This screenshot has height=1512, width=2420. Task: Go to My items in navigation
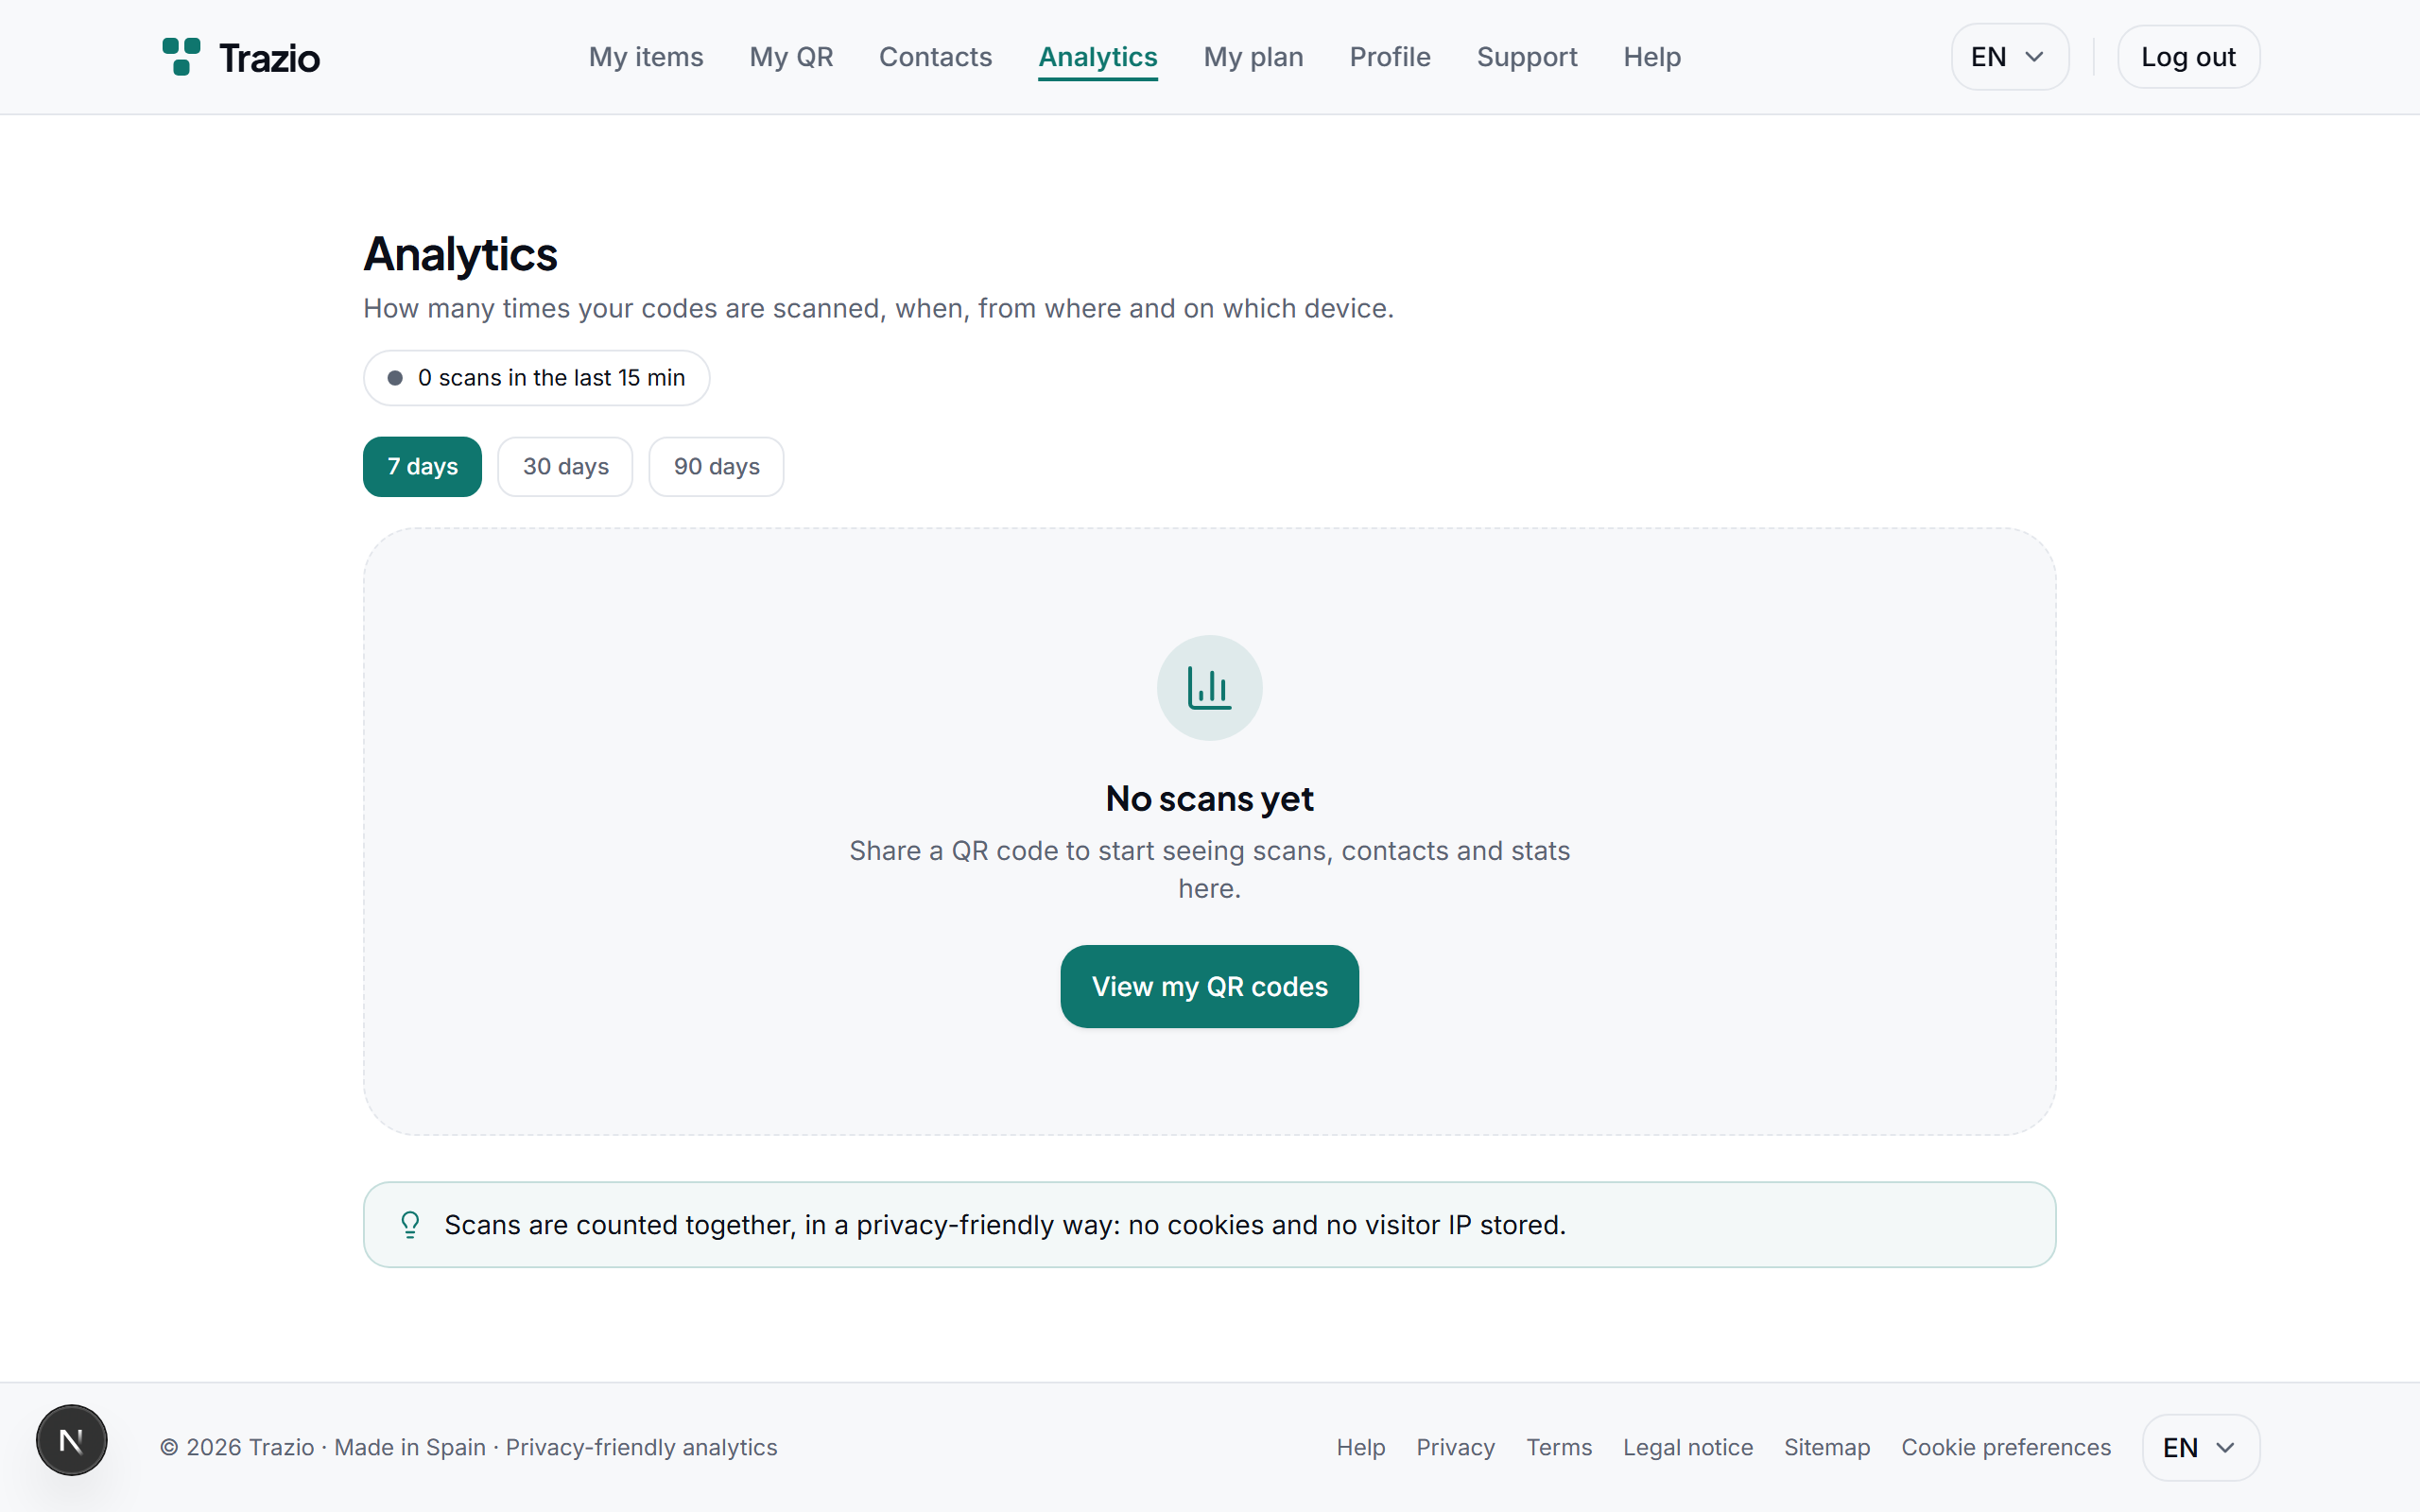coord(646,57)
